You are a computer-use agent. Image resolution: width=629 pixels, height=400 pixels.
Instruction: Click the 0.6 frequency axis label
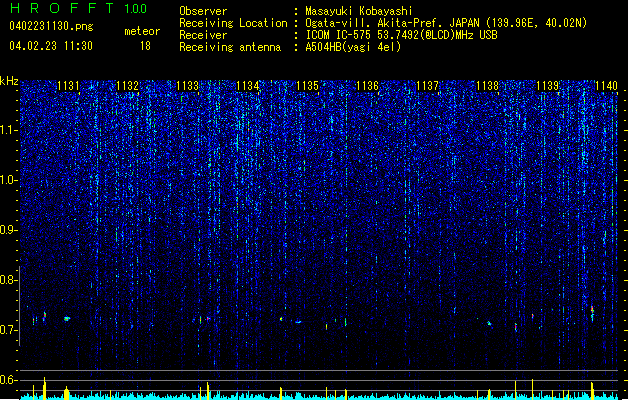coord(8,380)
